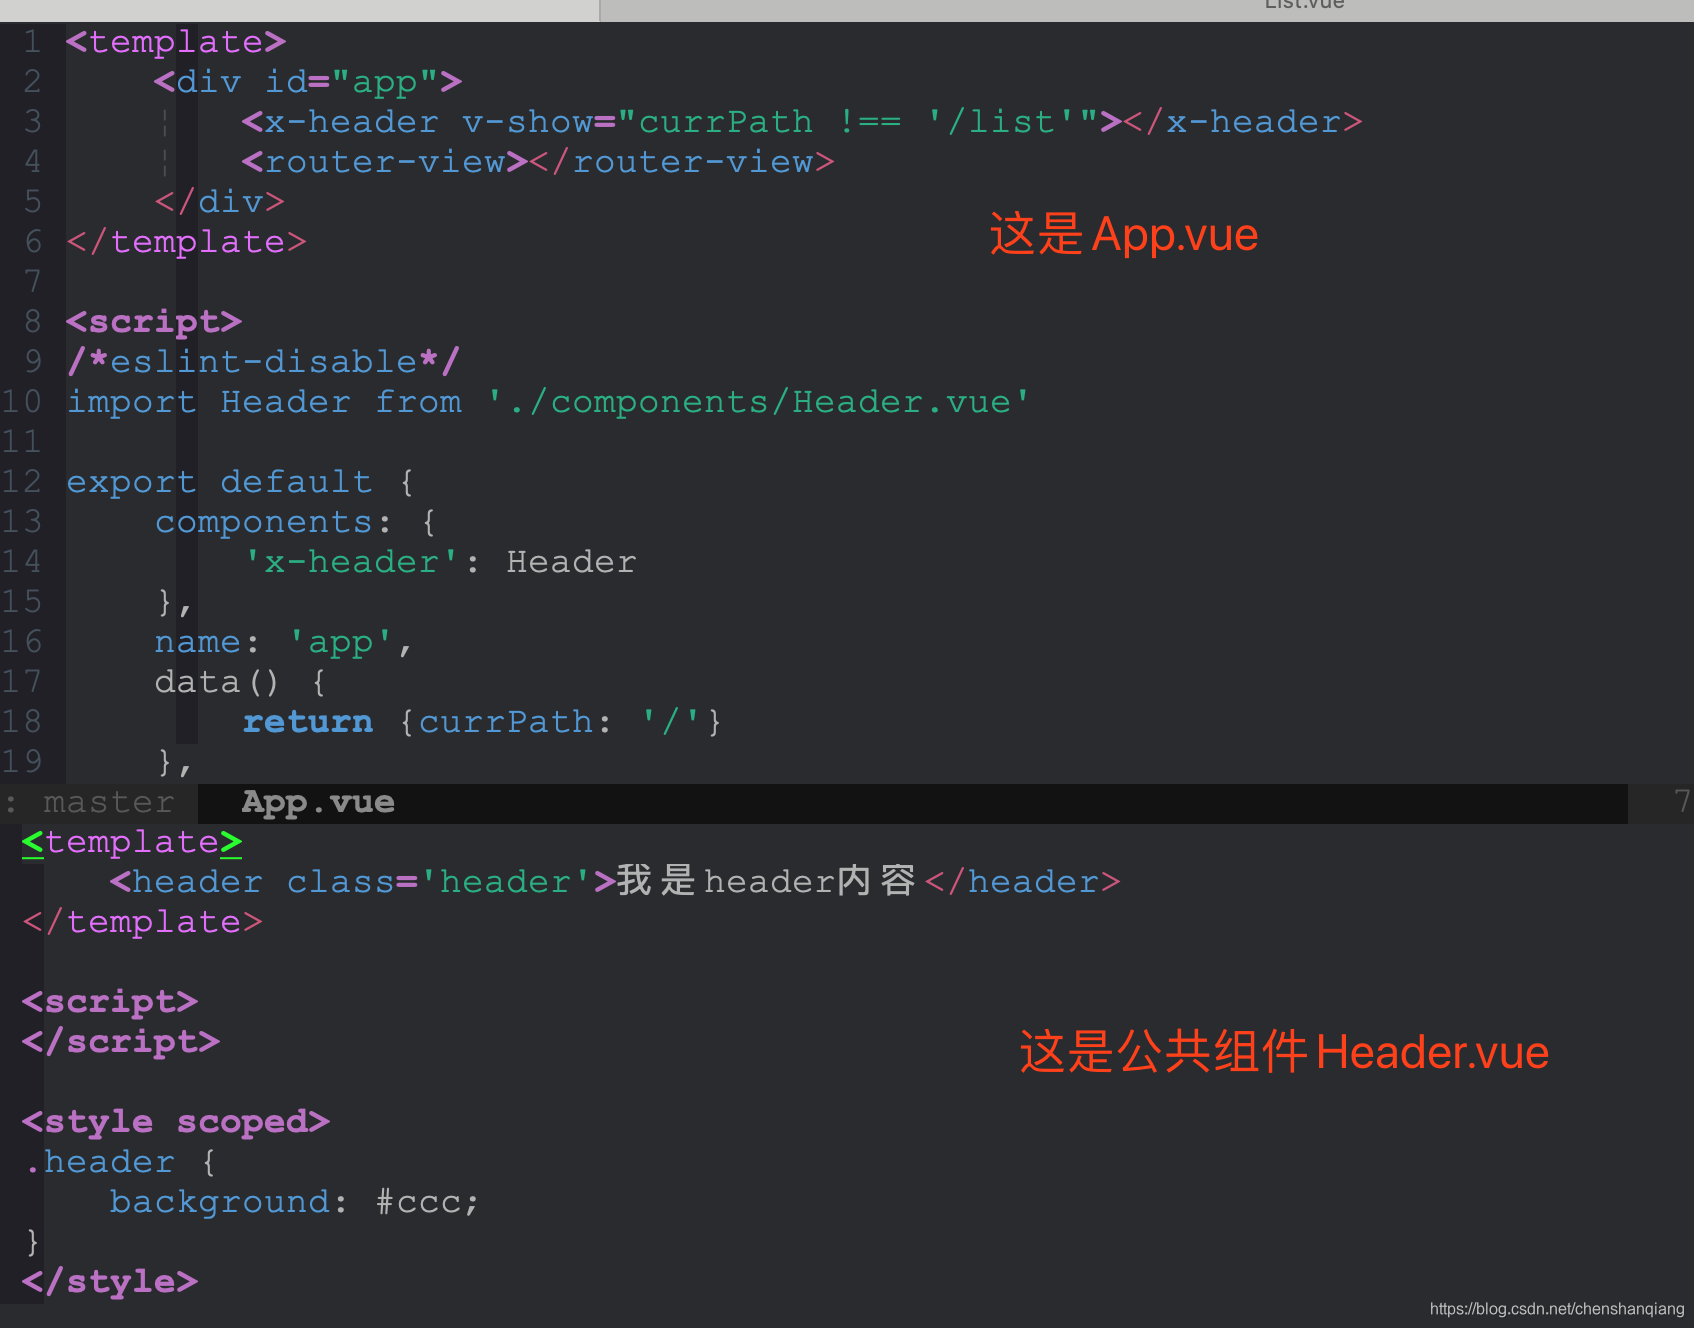Click the name: property on line 16
1694x1328 pixels.
pyautogui.click(x=208, y=642)
